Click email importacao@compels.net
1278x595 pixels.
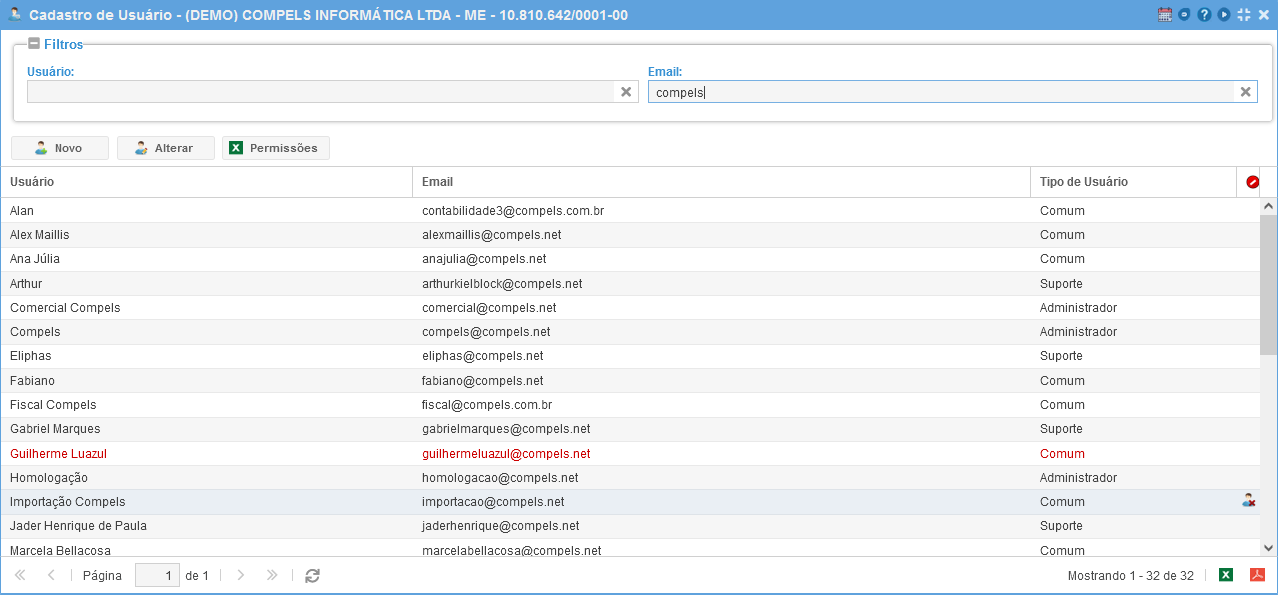(x=493, y=502)
